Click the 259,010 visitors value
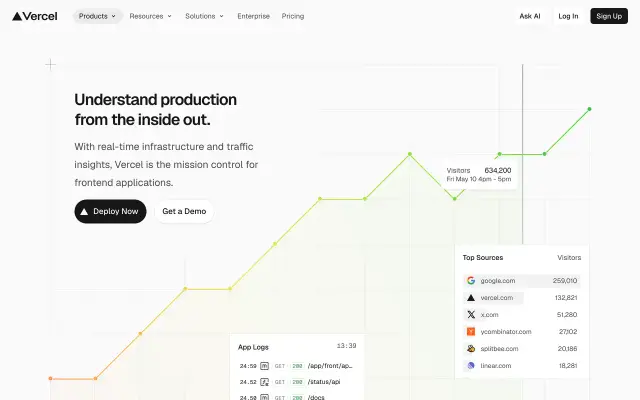 (x=565, y=281)
